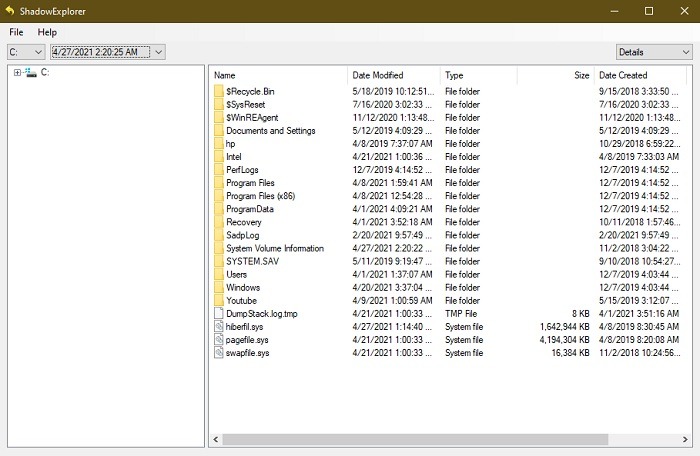The height and width of the screenshot is (456, 700).
Task: Click the pagefile.sys file icon
Action: pyautogui.click(x=219, y=339)
